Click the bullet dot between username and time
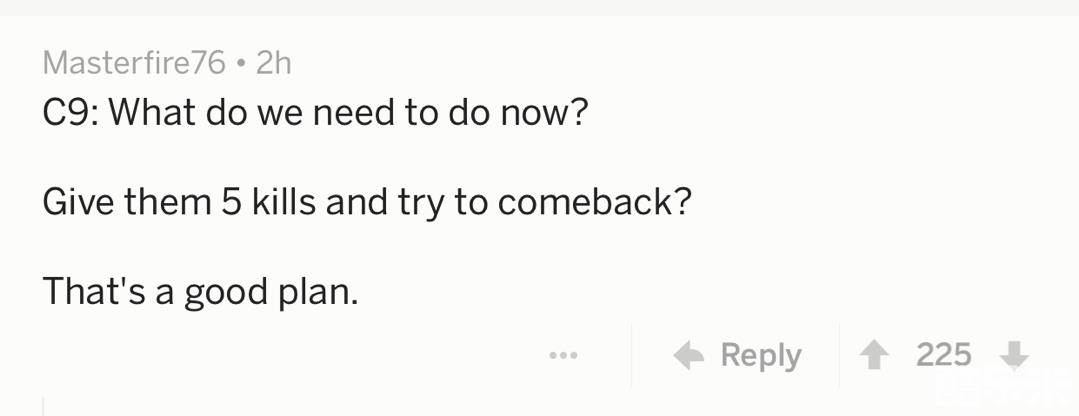This screenshot has height=416, width=1079. 241,64
